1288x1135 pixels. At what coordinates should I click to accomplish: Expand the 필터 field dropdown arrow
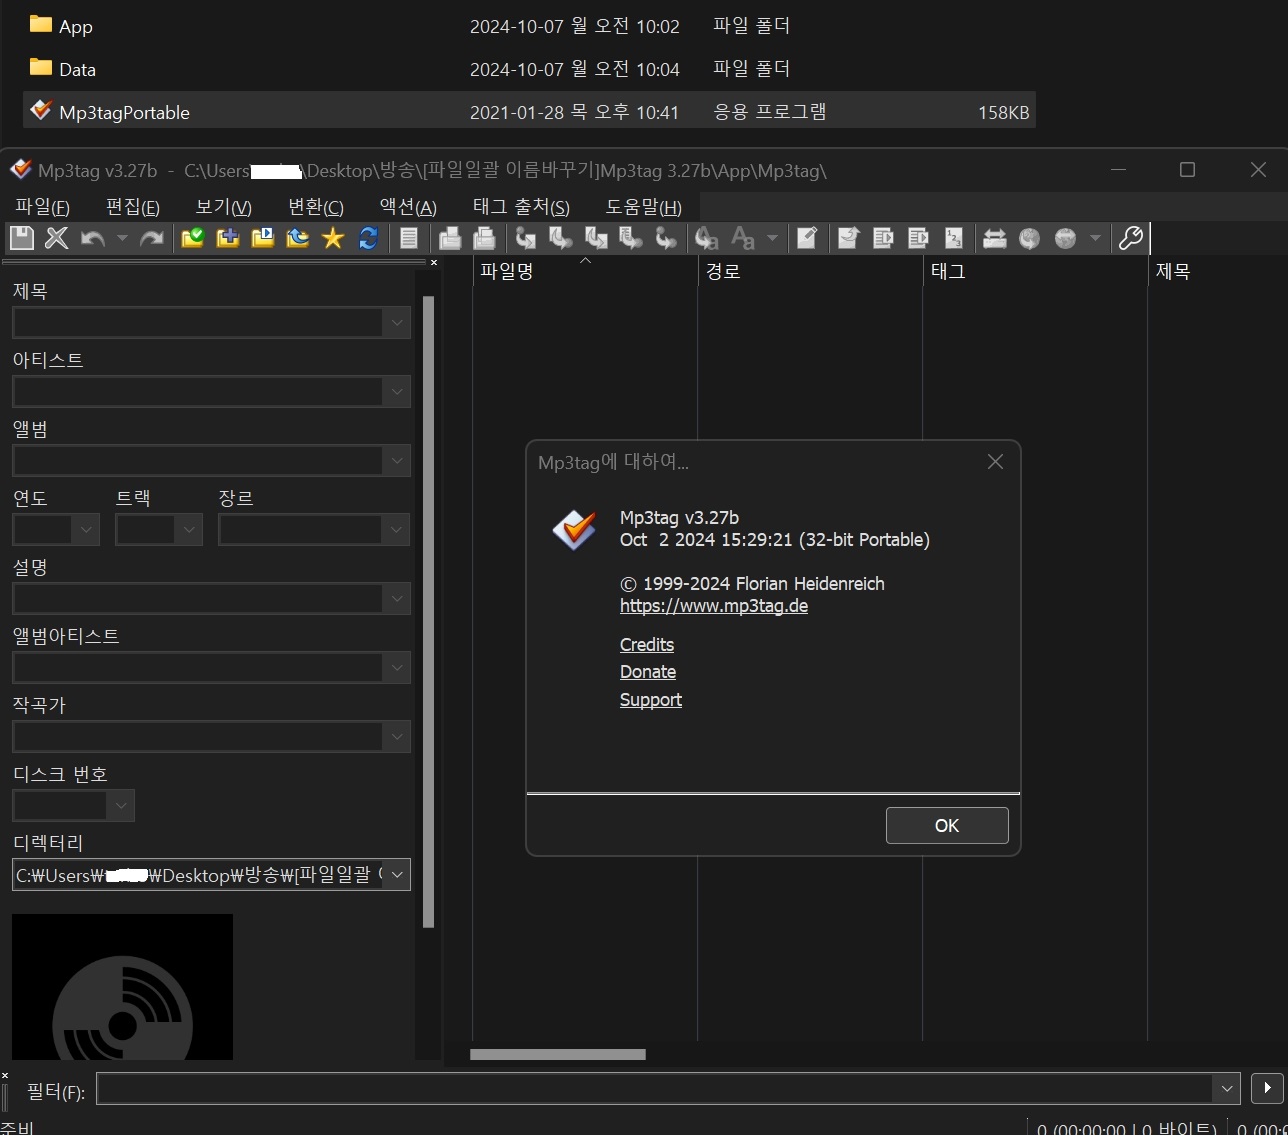1227,1089
